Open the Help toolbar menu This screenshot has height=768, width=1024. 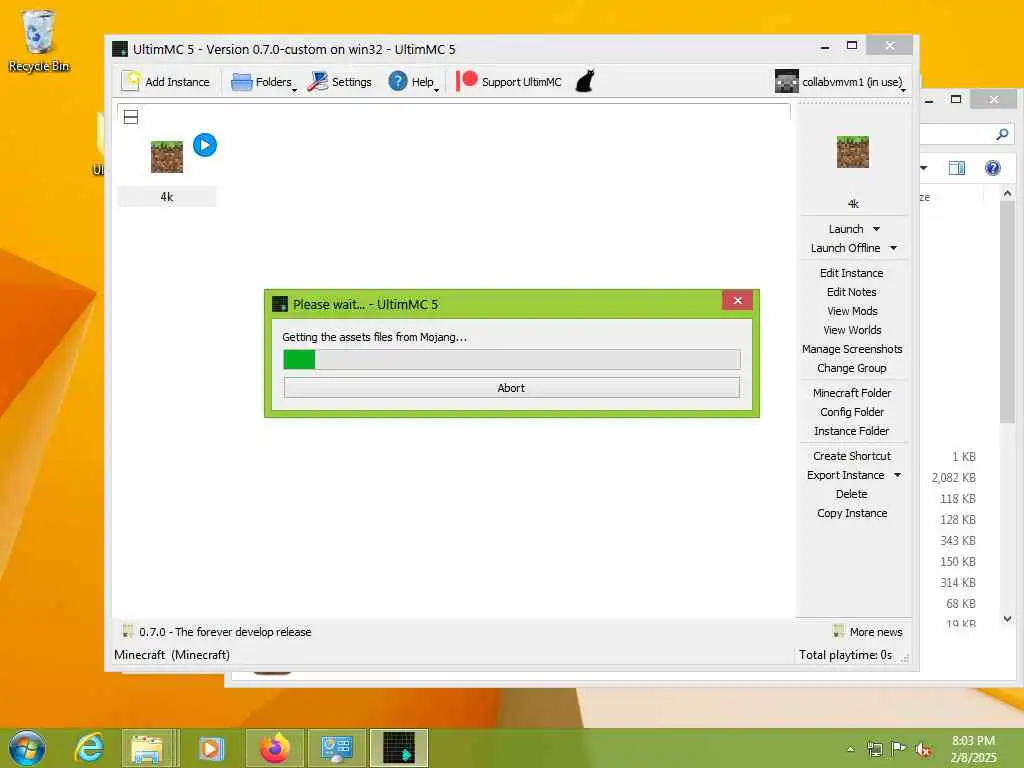pyautogui.click(x=413, y=82)
